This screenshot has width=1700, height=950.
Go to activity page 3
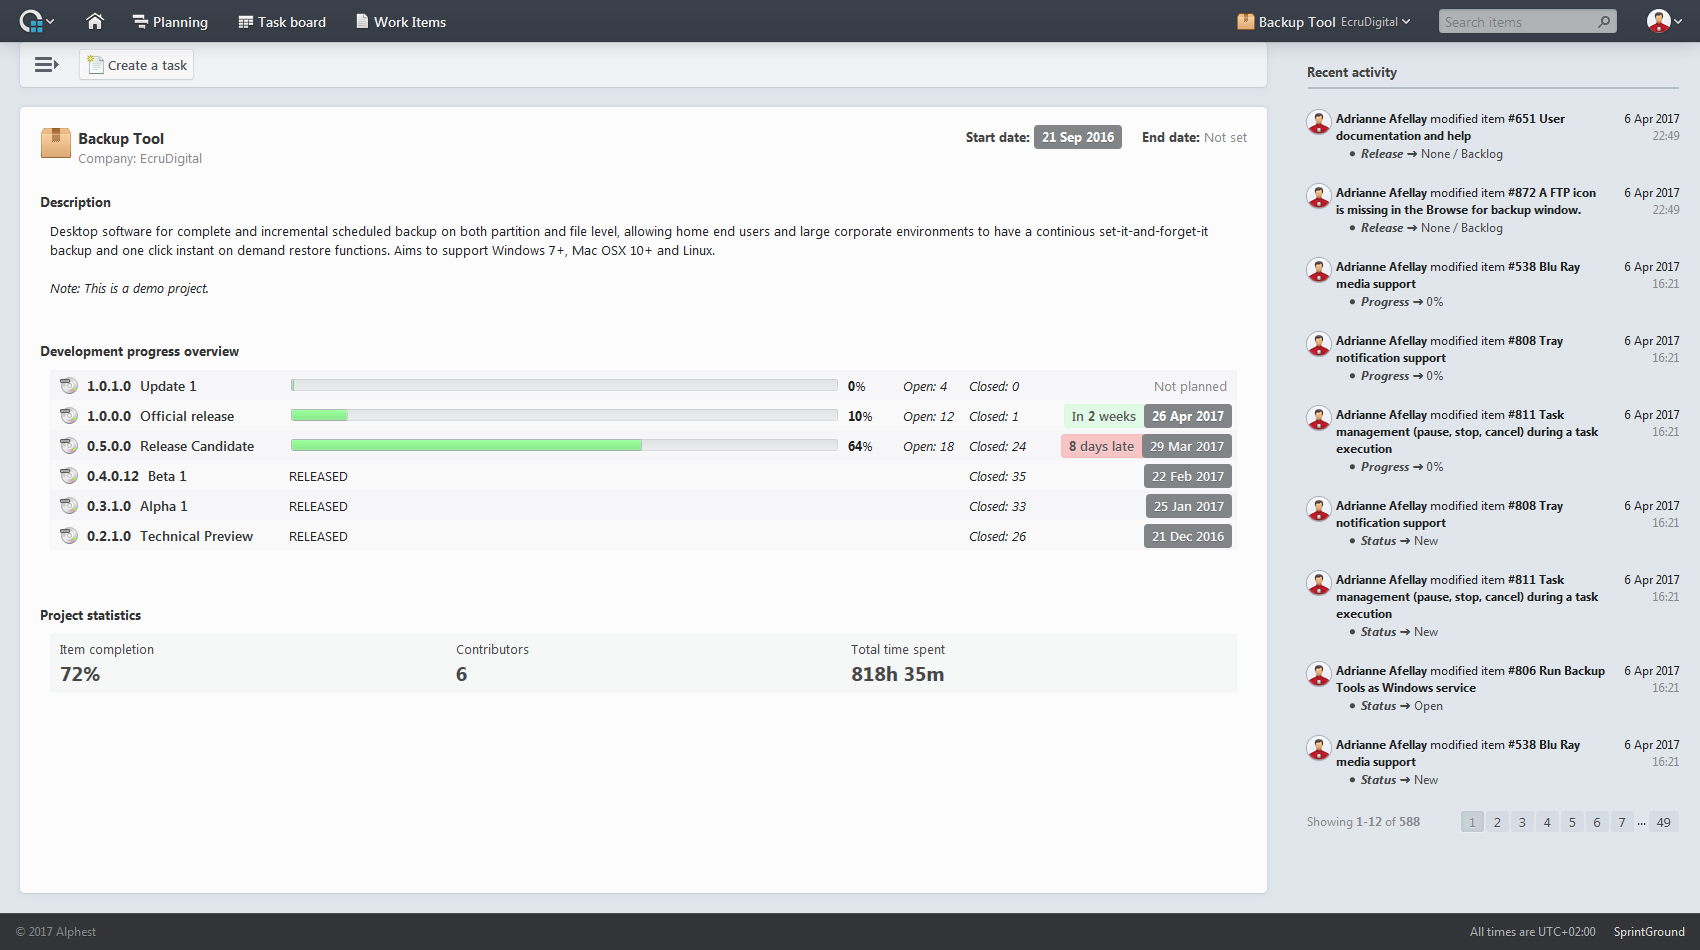pyautogui.click(x=1522, y=822)
